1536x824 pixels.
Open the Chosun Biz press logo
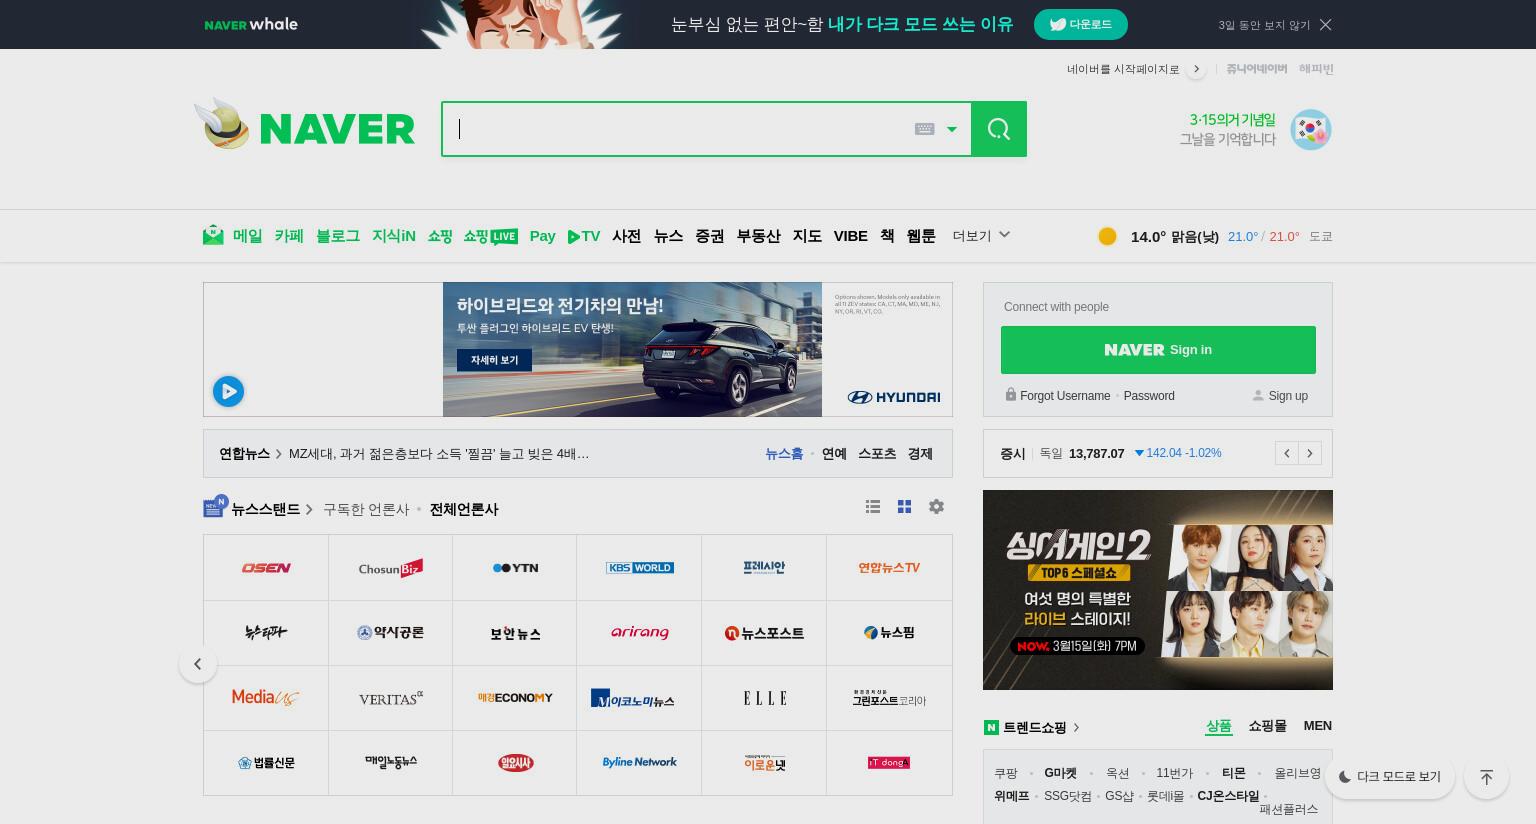pyautogui.click(x=391, y=568)
